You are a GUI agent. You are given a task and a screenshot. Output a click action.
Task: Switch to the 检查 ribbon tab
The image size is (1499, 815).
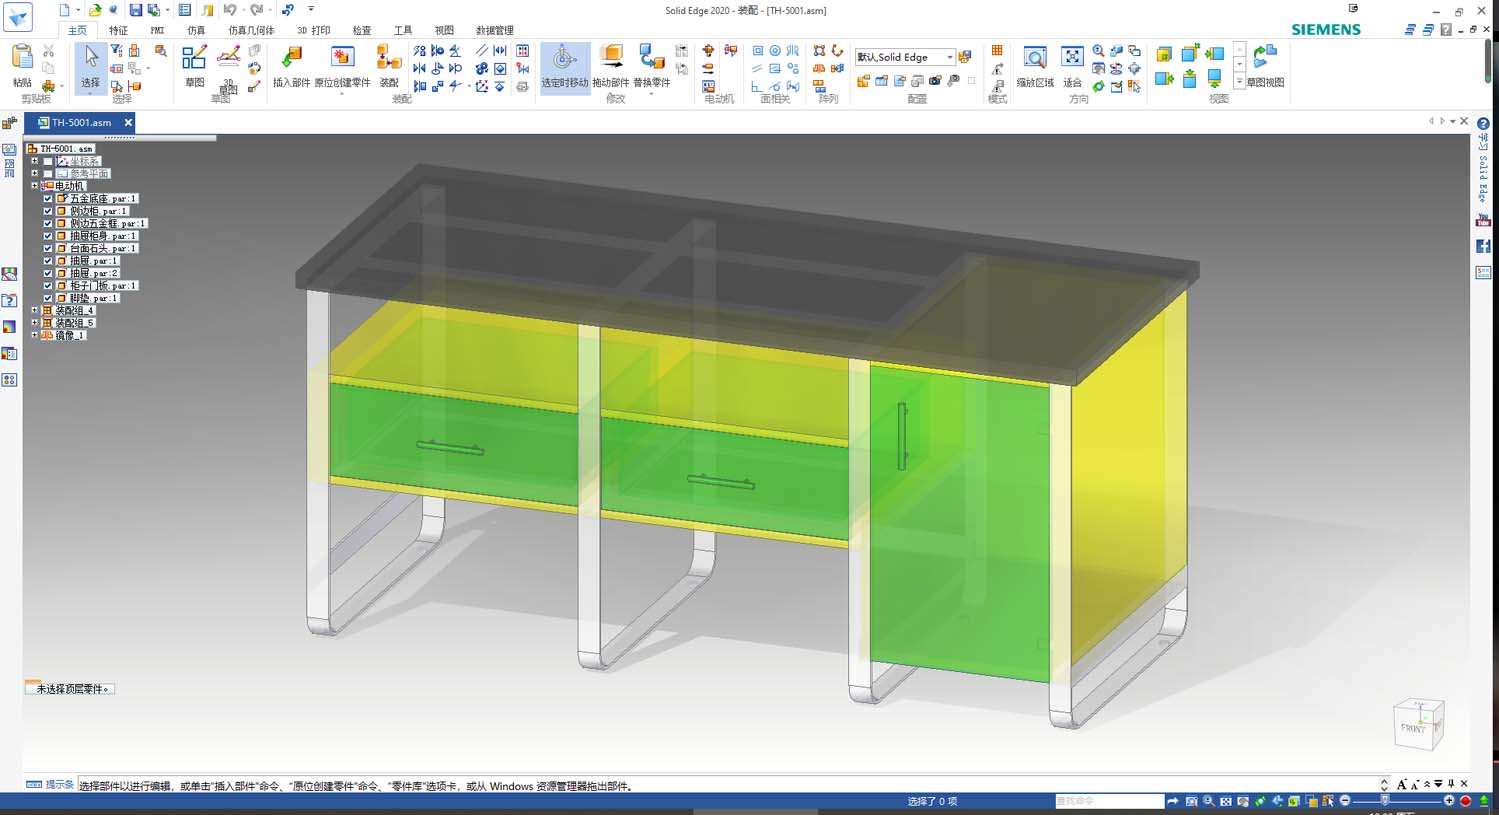click(362, 30)
